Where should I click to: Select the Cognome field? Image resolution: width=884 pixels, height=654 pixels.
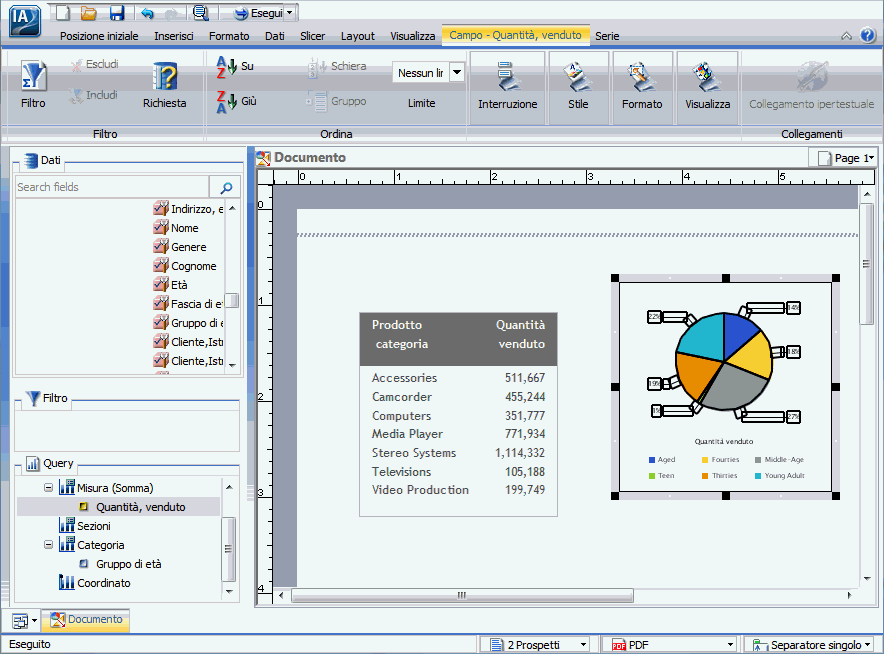pyautogui.click(x=193, y=266)
